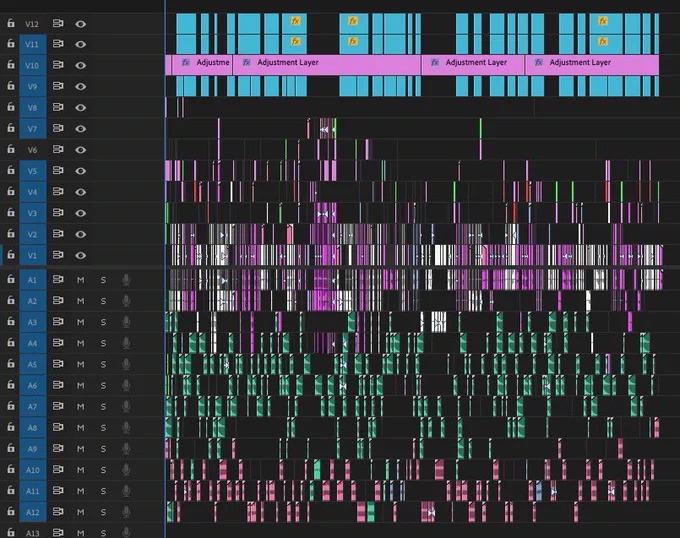The image size is (680, 538).
Task: Target track A13 header label
Action: pos(33,533)
